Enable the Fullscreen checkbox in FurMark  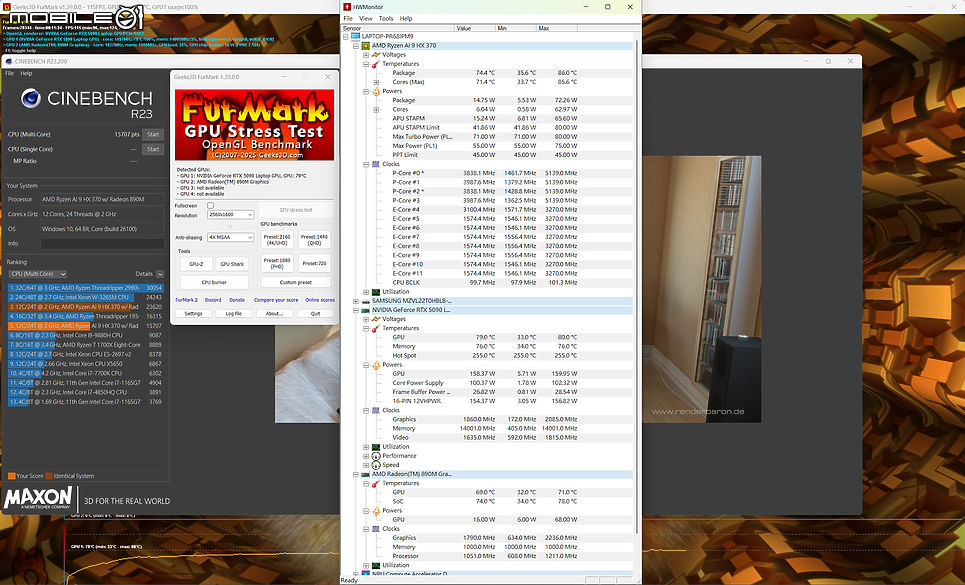click(210, 205)
